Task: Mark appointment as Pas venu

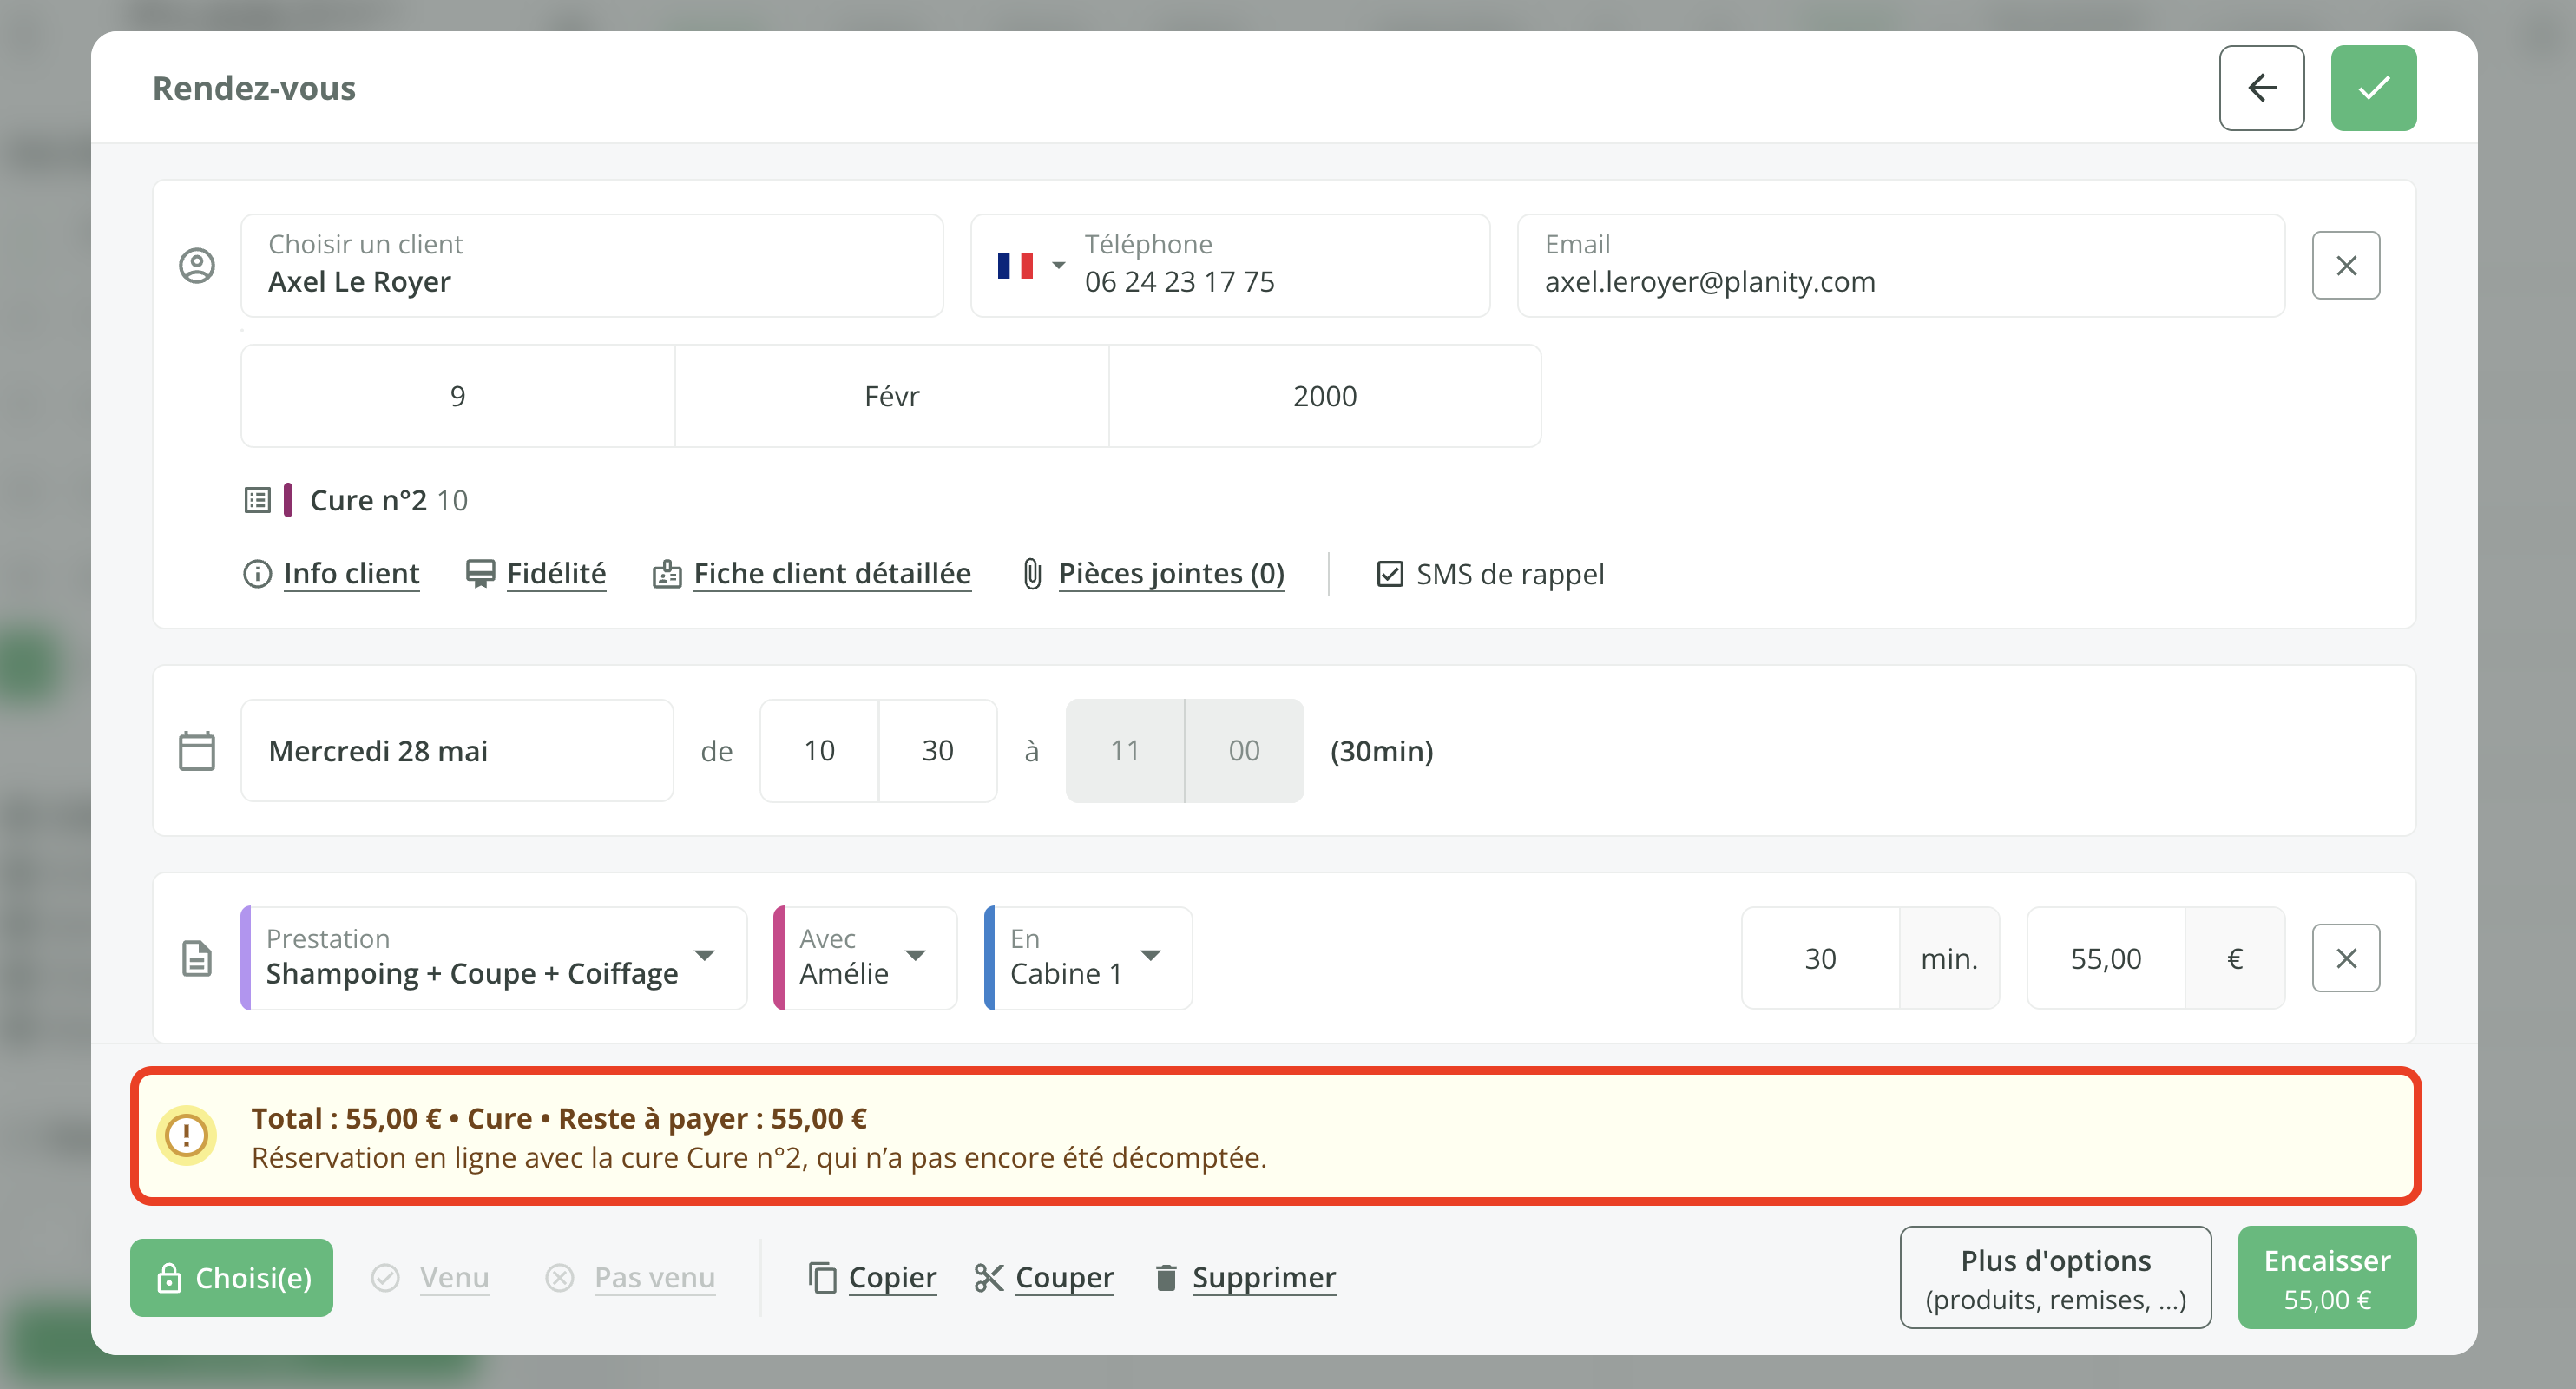Action: [x=653, y=1277]
